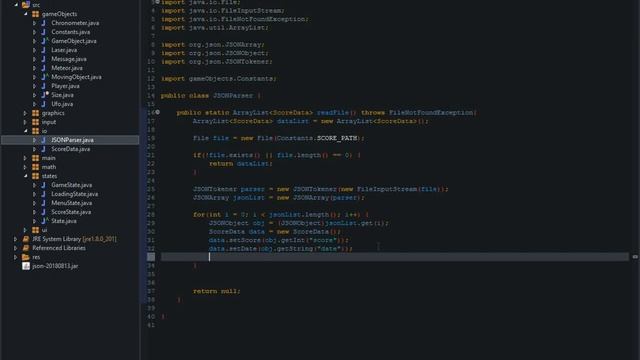Click the JSONParser.java file icon
640x360 pixels.
tap(44, 140)
